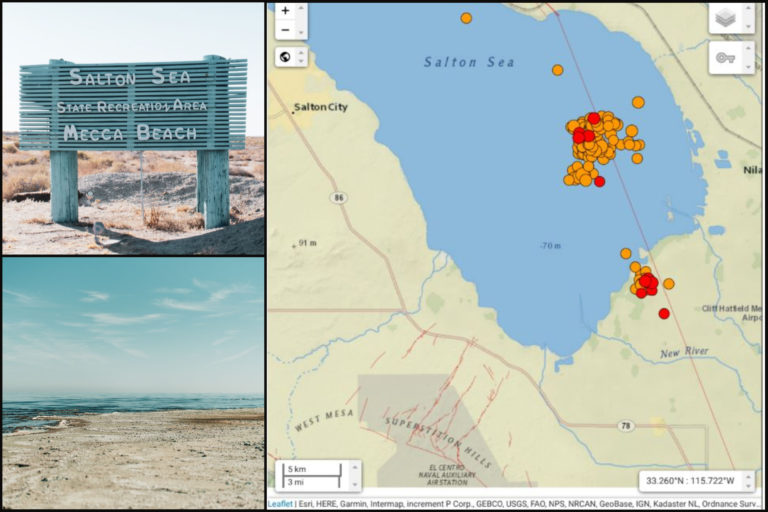This screenshot has width=768, height=512.
Task: Click the route 86 highway shield
Action: pyautogui.click(x=340, y=198)
